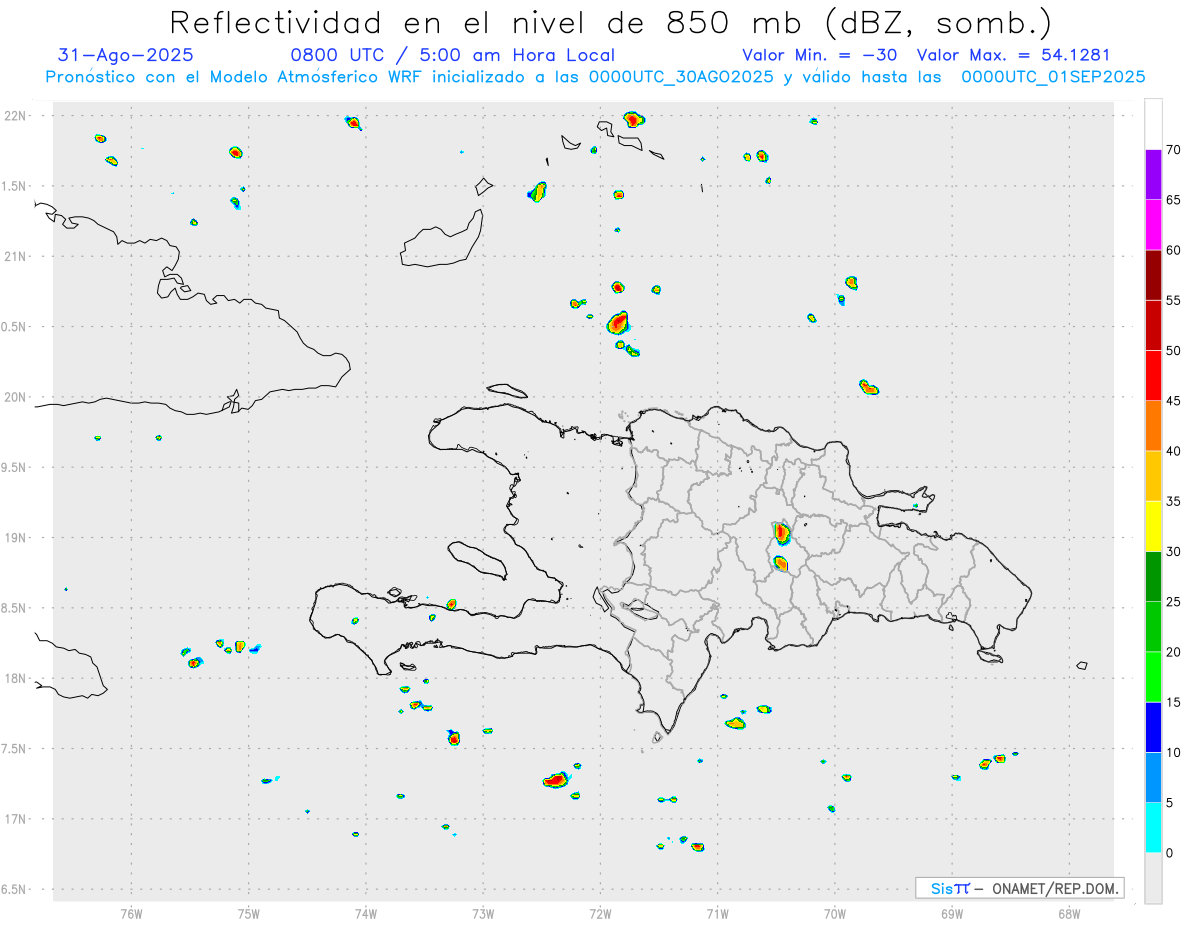Pick the cyan 0–5 dBZ colorbar segment

[x=1153, y=828]
